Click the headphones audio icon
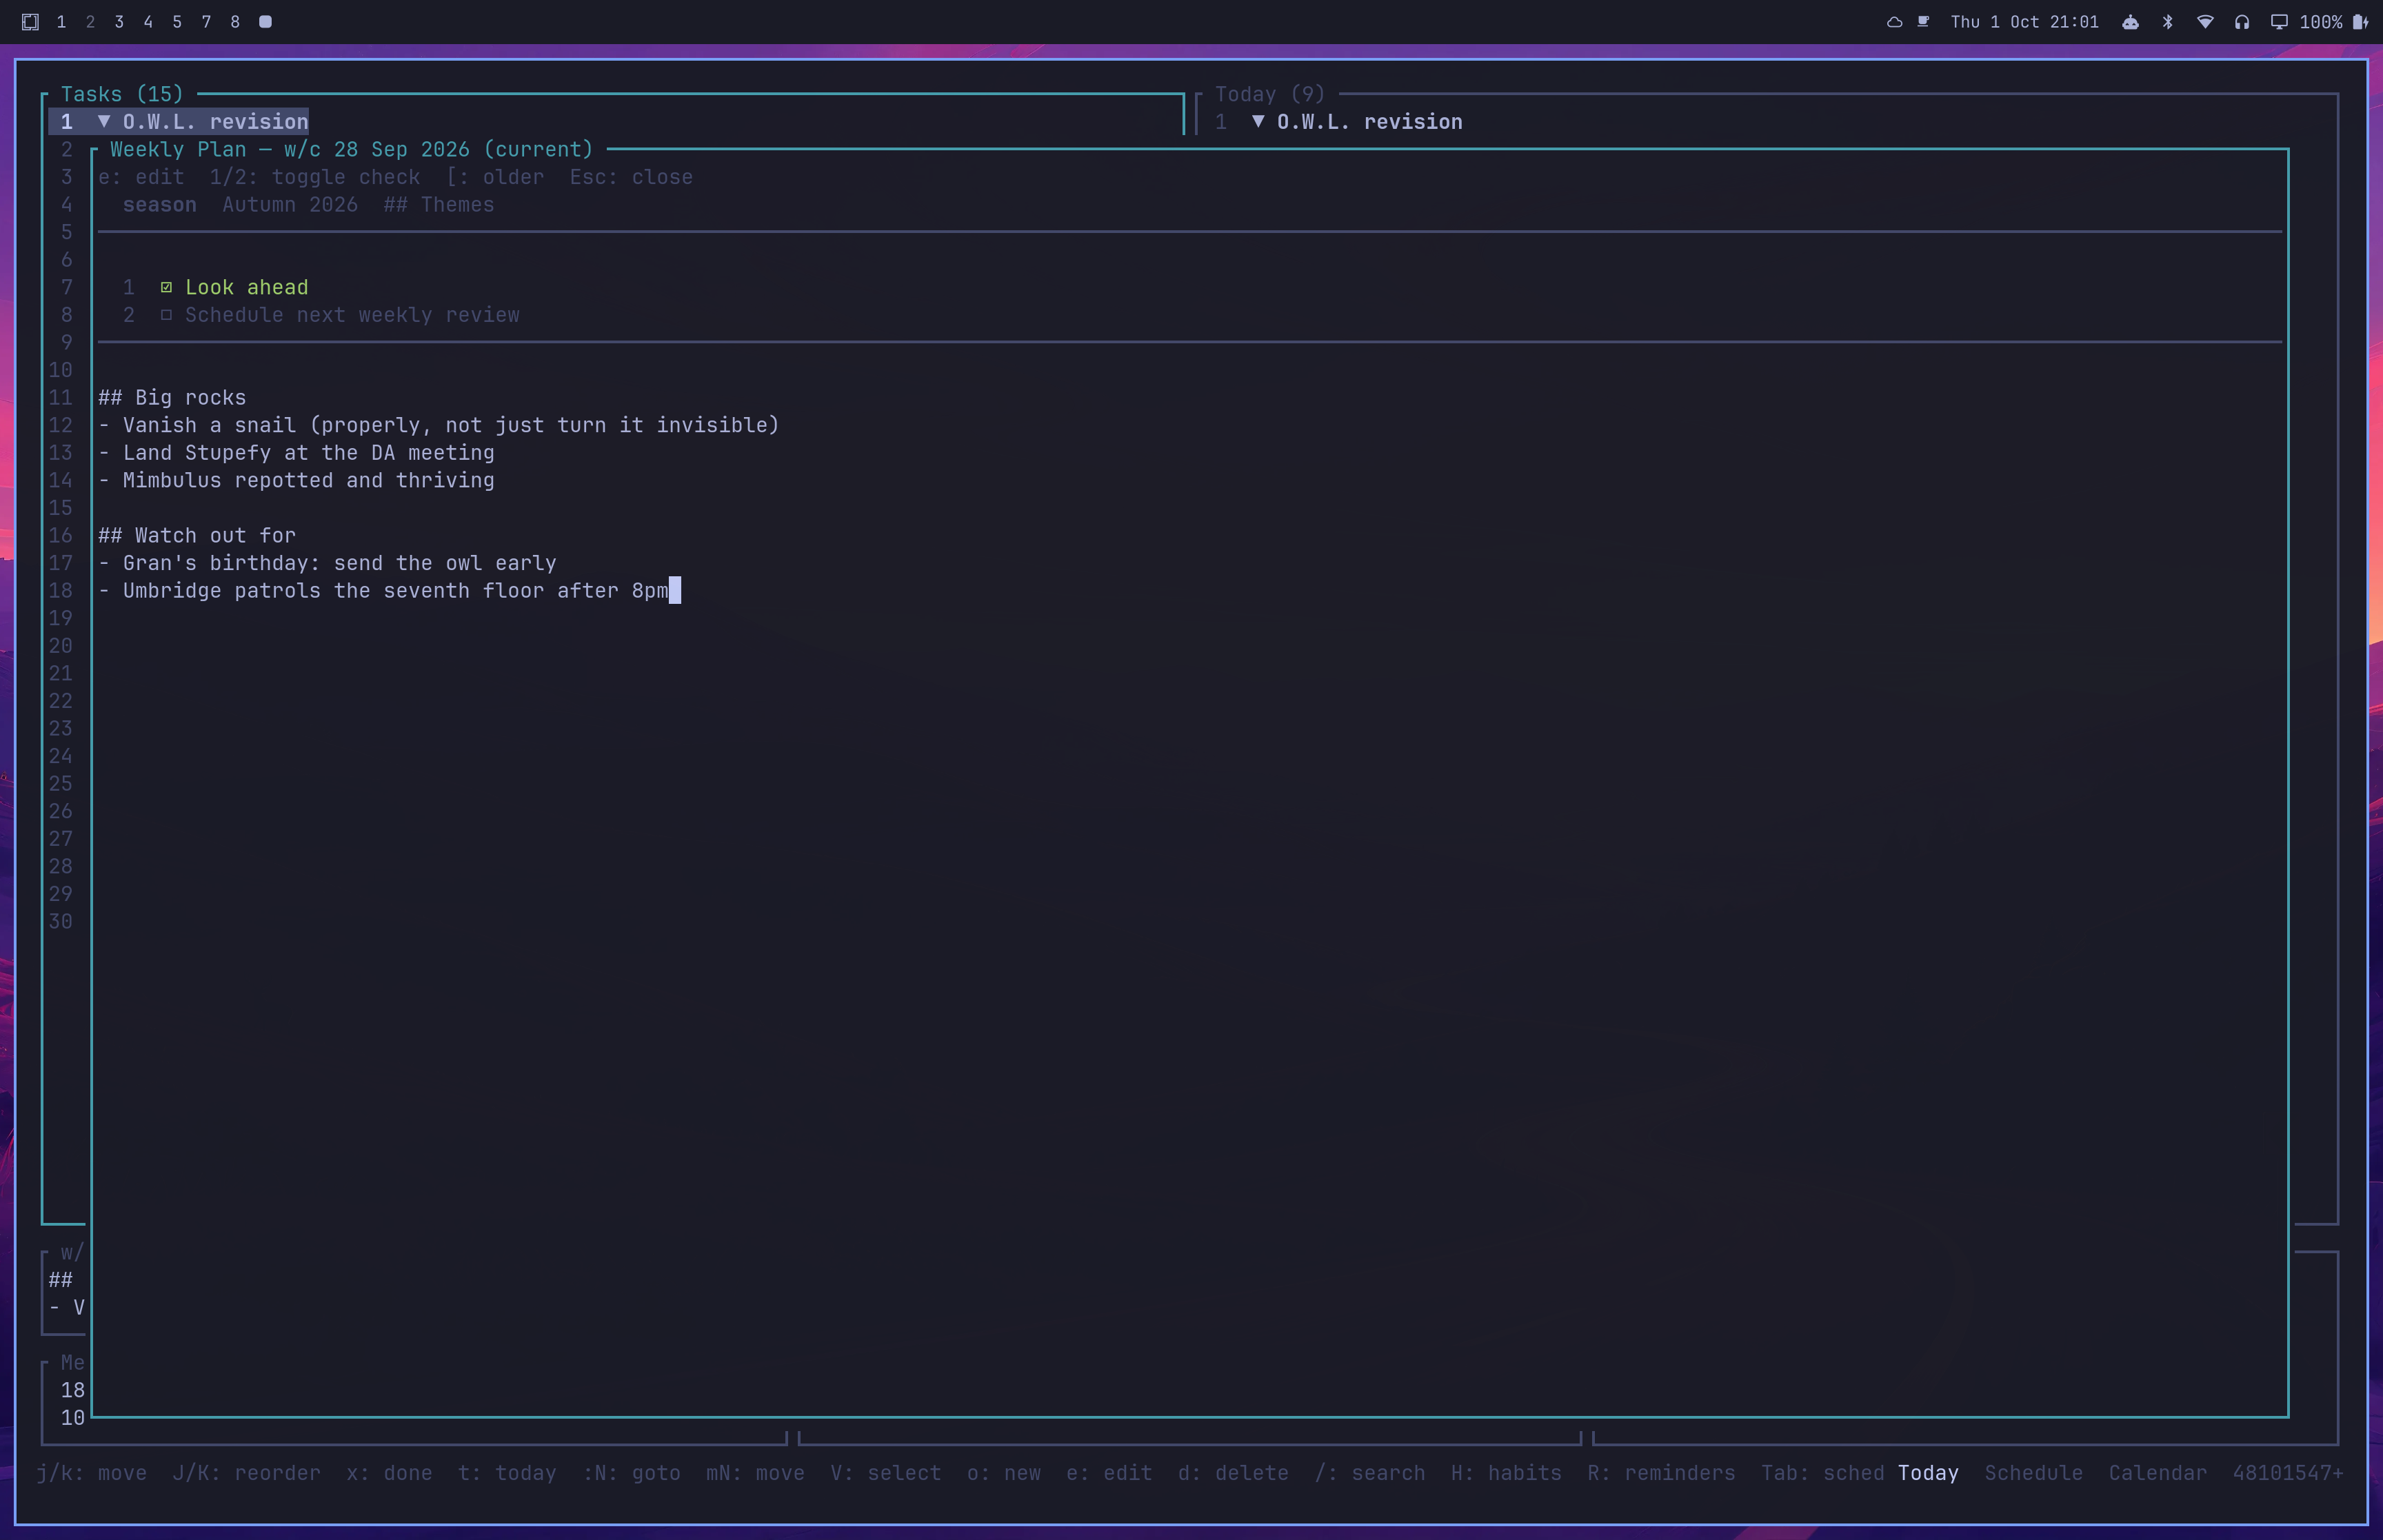 click(2242, 22)
